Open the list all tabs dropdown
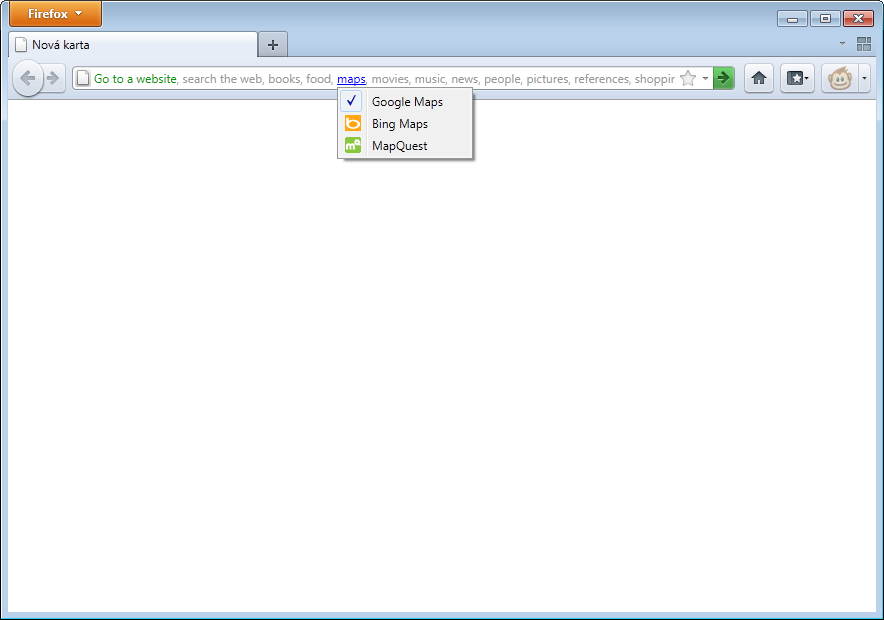Viewport: 884px width, 620px height. coord(842,44)
